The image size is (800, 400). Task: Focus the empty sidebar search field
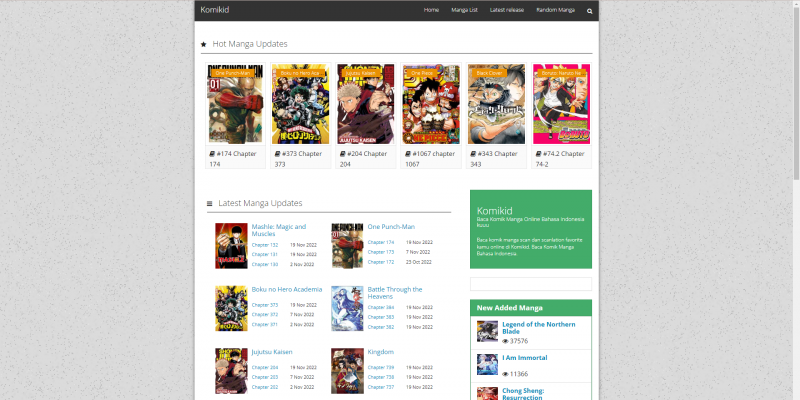click(x=531, y=284)
